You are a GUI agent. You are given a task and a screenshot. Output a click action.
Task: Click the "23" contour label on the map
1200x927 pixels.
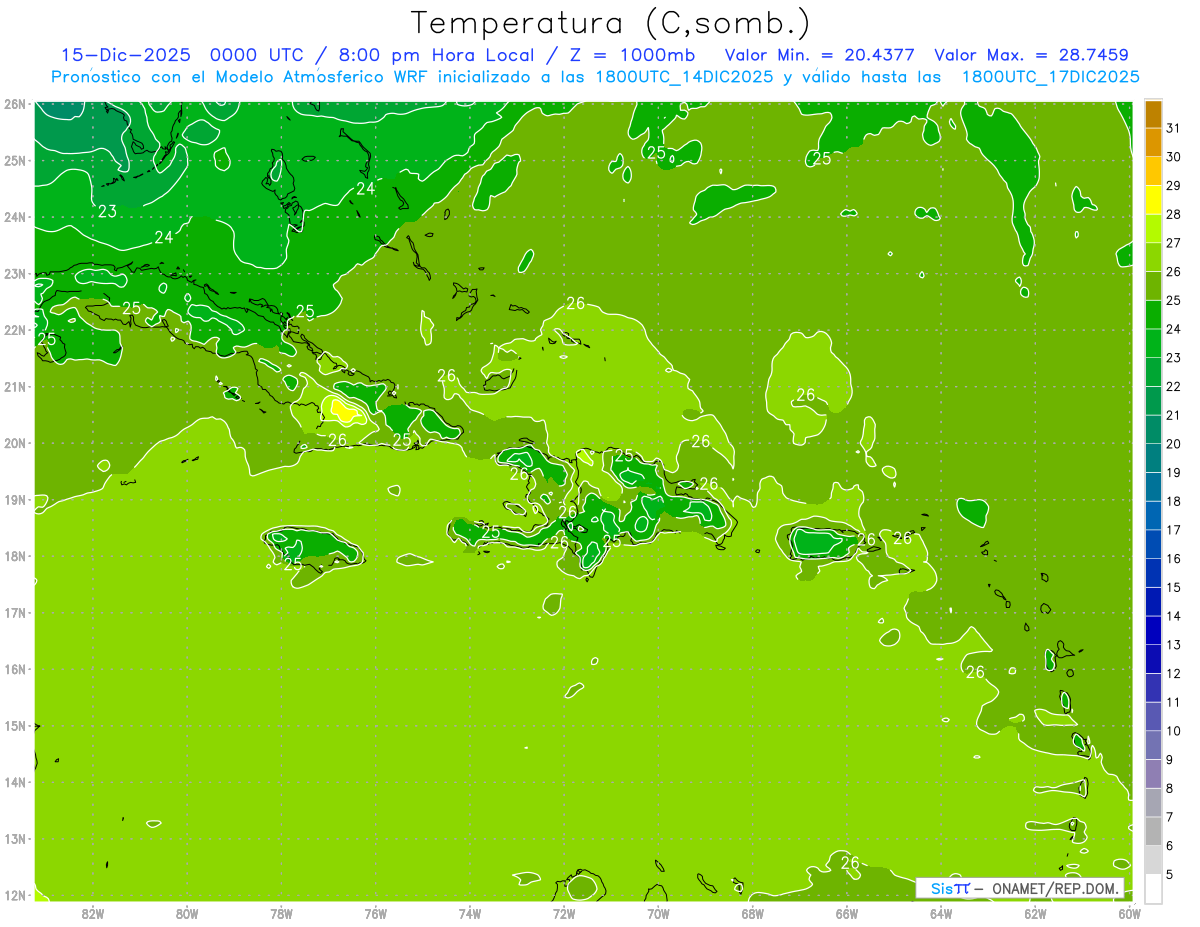[108, 211]
